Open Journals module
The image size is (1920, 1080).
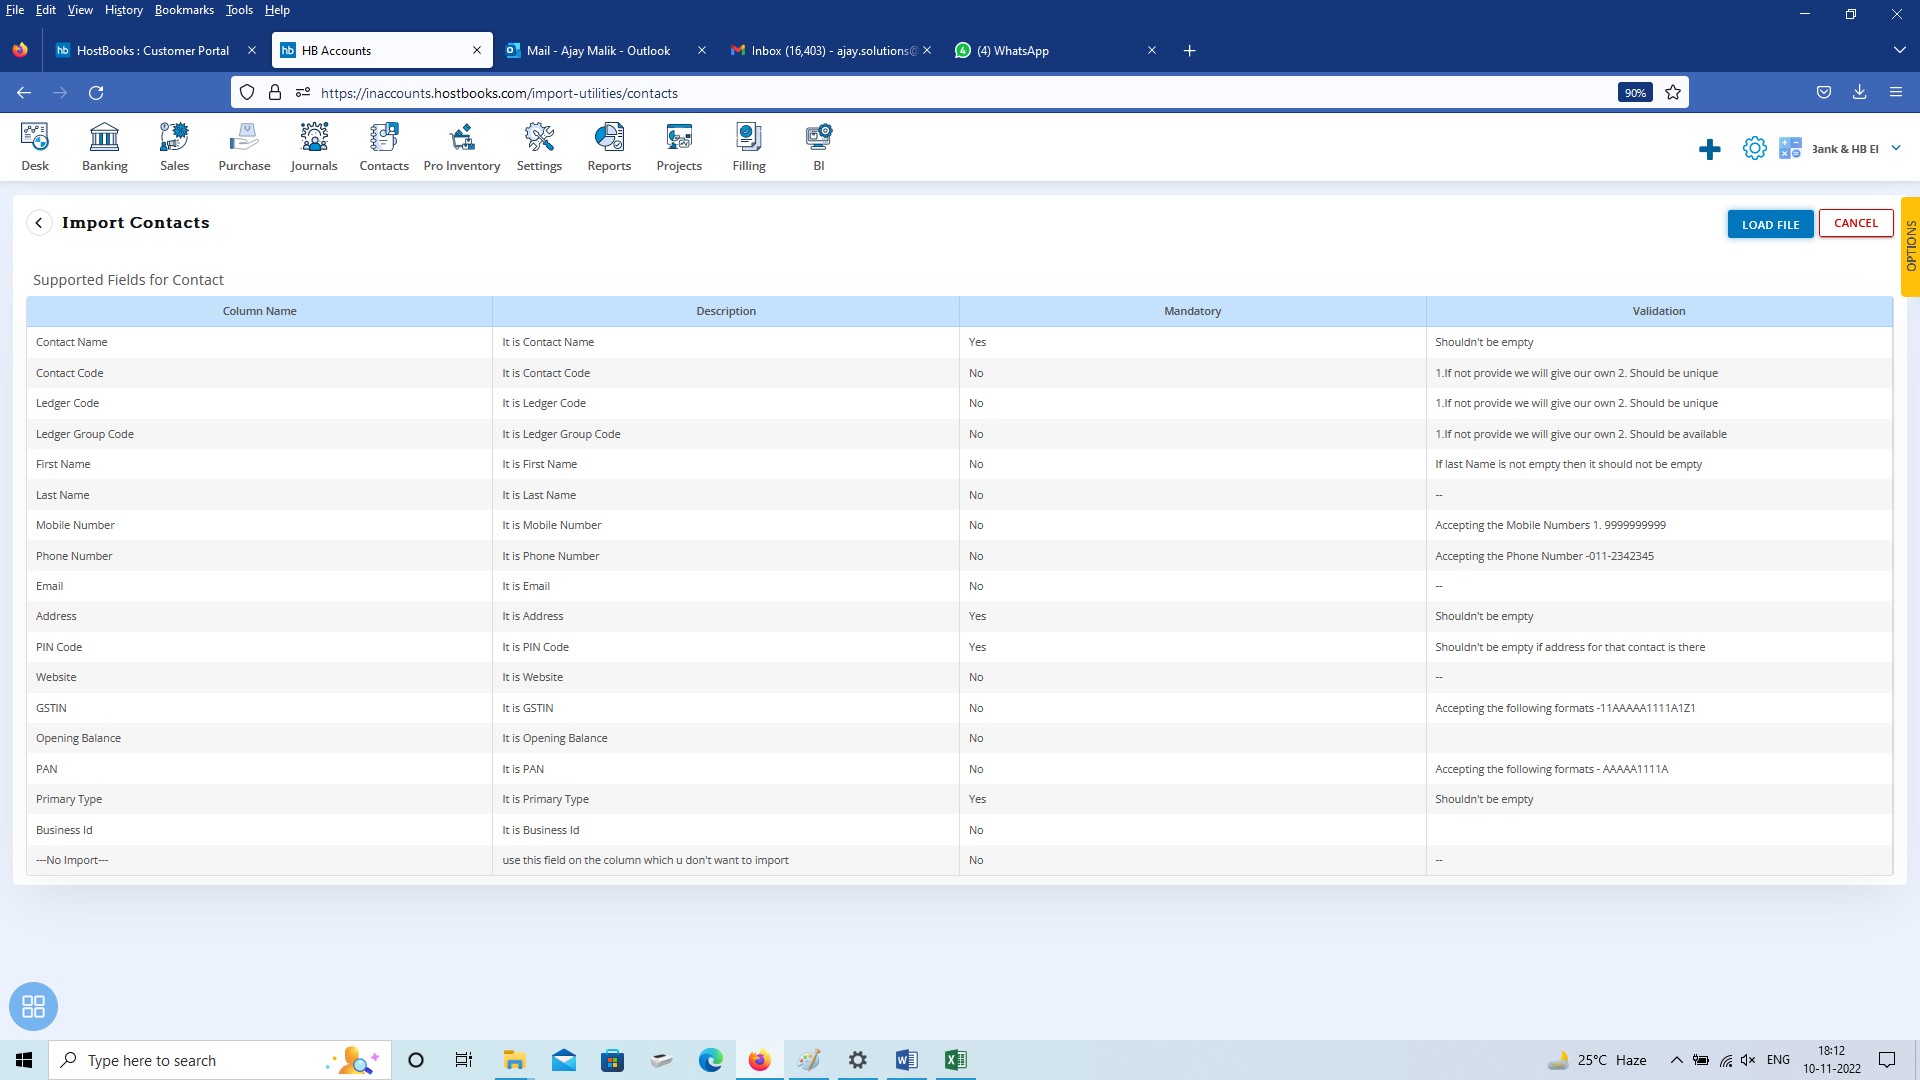coord(313,145)
